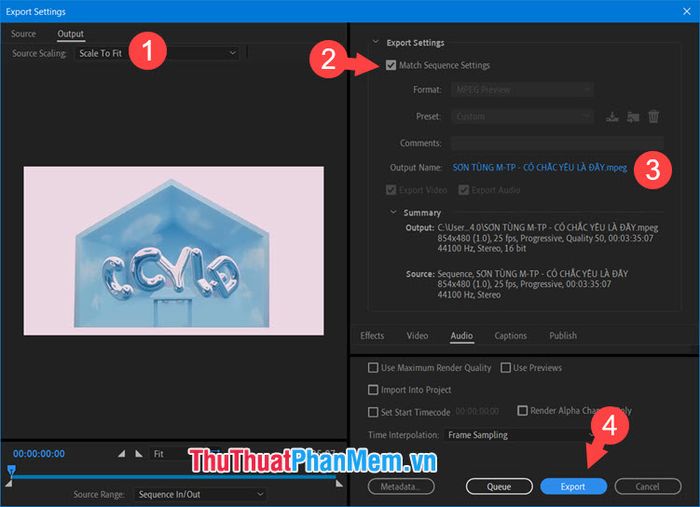Check Import Into Project option
The width and height of the screenshot is (700, 507).
[x=373, y=390]
